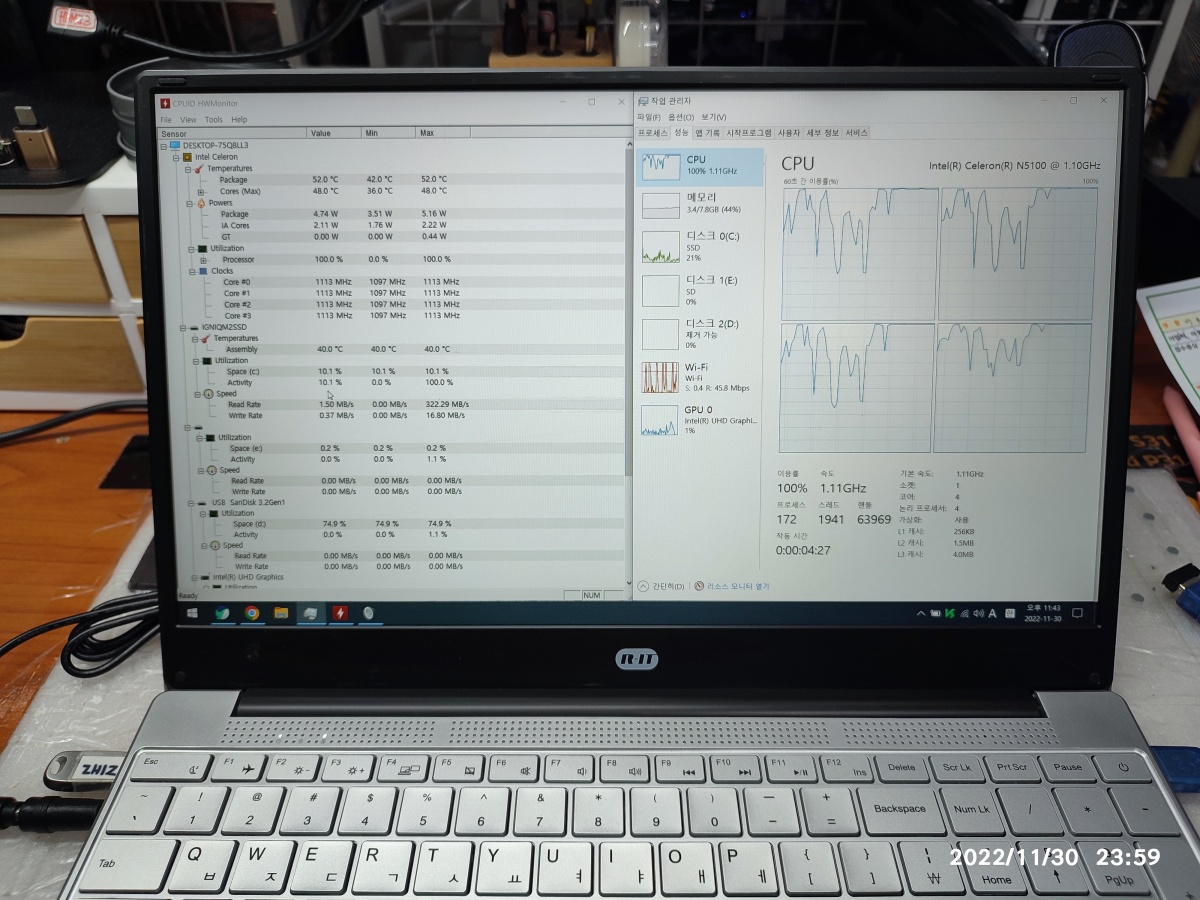Open the 파일(F) menu in Task Manager
1200x900 pixels.
[649, 117]
